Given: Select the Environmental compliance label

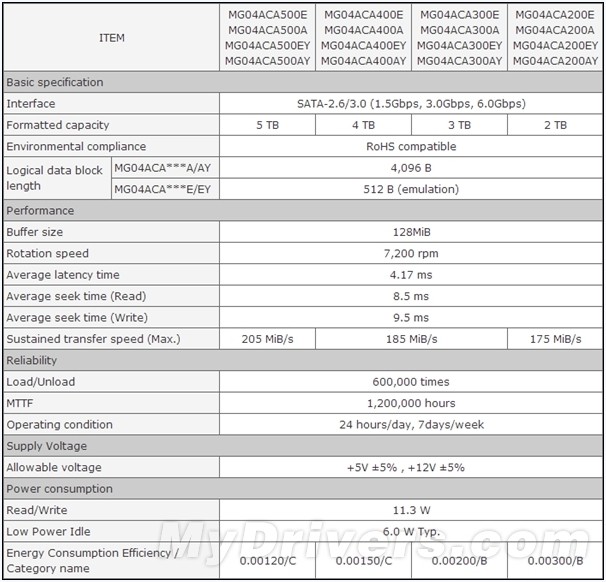Looking at the screenshot, I should [76, 146].
